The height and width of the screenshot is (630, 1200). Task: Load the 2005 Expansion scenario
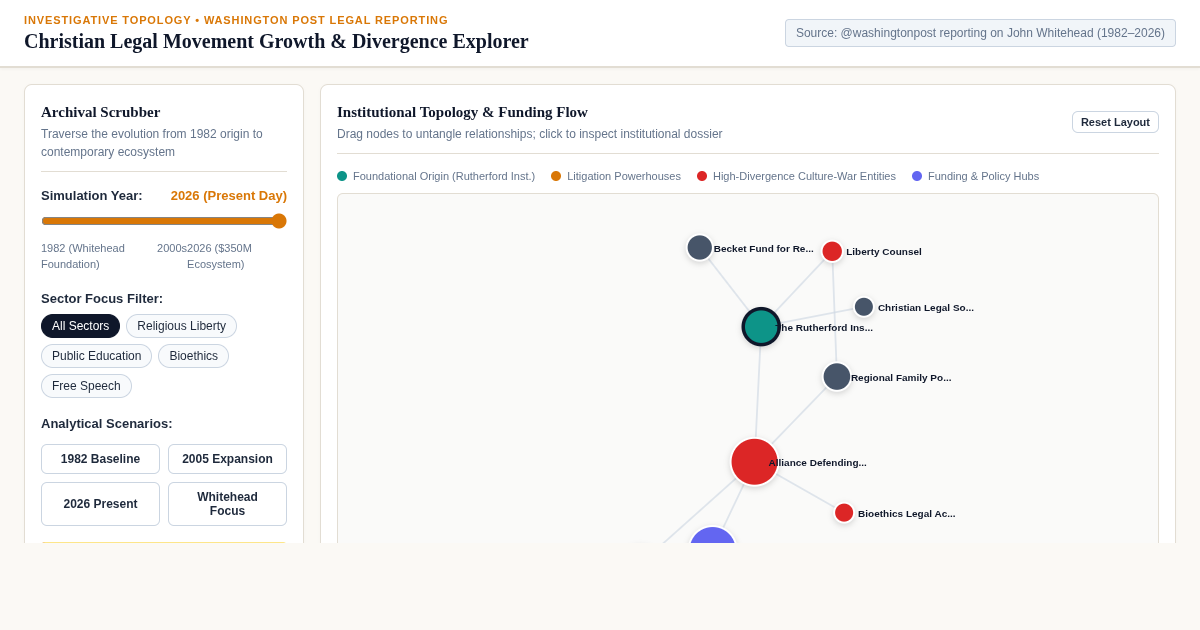click(x=227, y=459)
